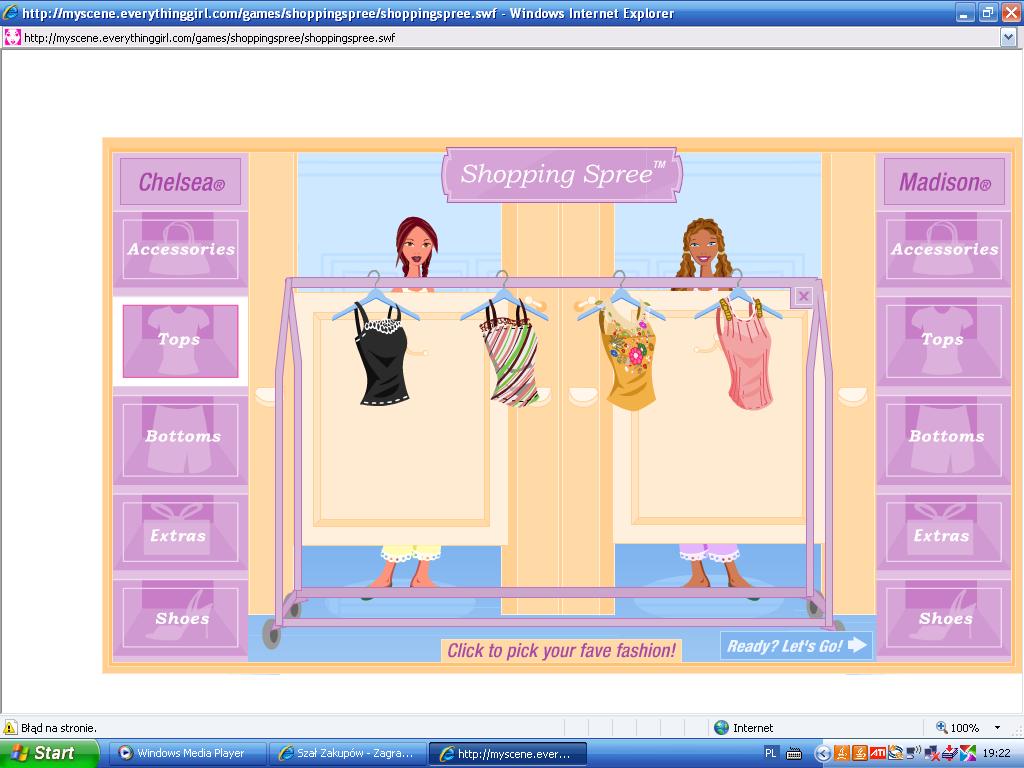Image resolution: width=1024 pixels, height=768 pixels.
Task: Open Madison's Tops category
Action: click(x=944, y=341)
